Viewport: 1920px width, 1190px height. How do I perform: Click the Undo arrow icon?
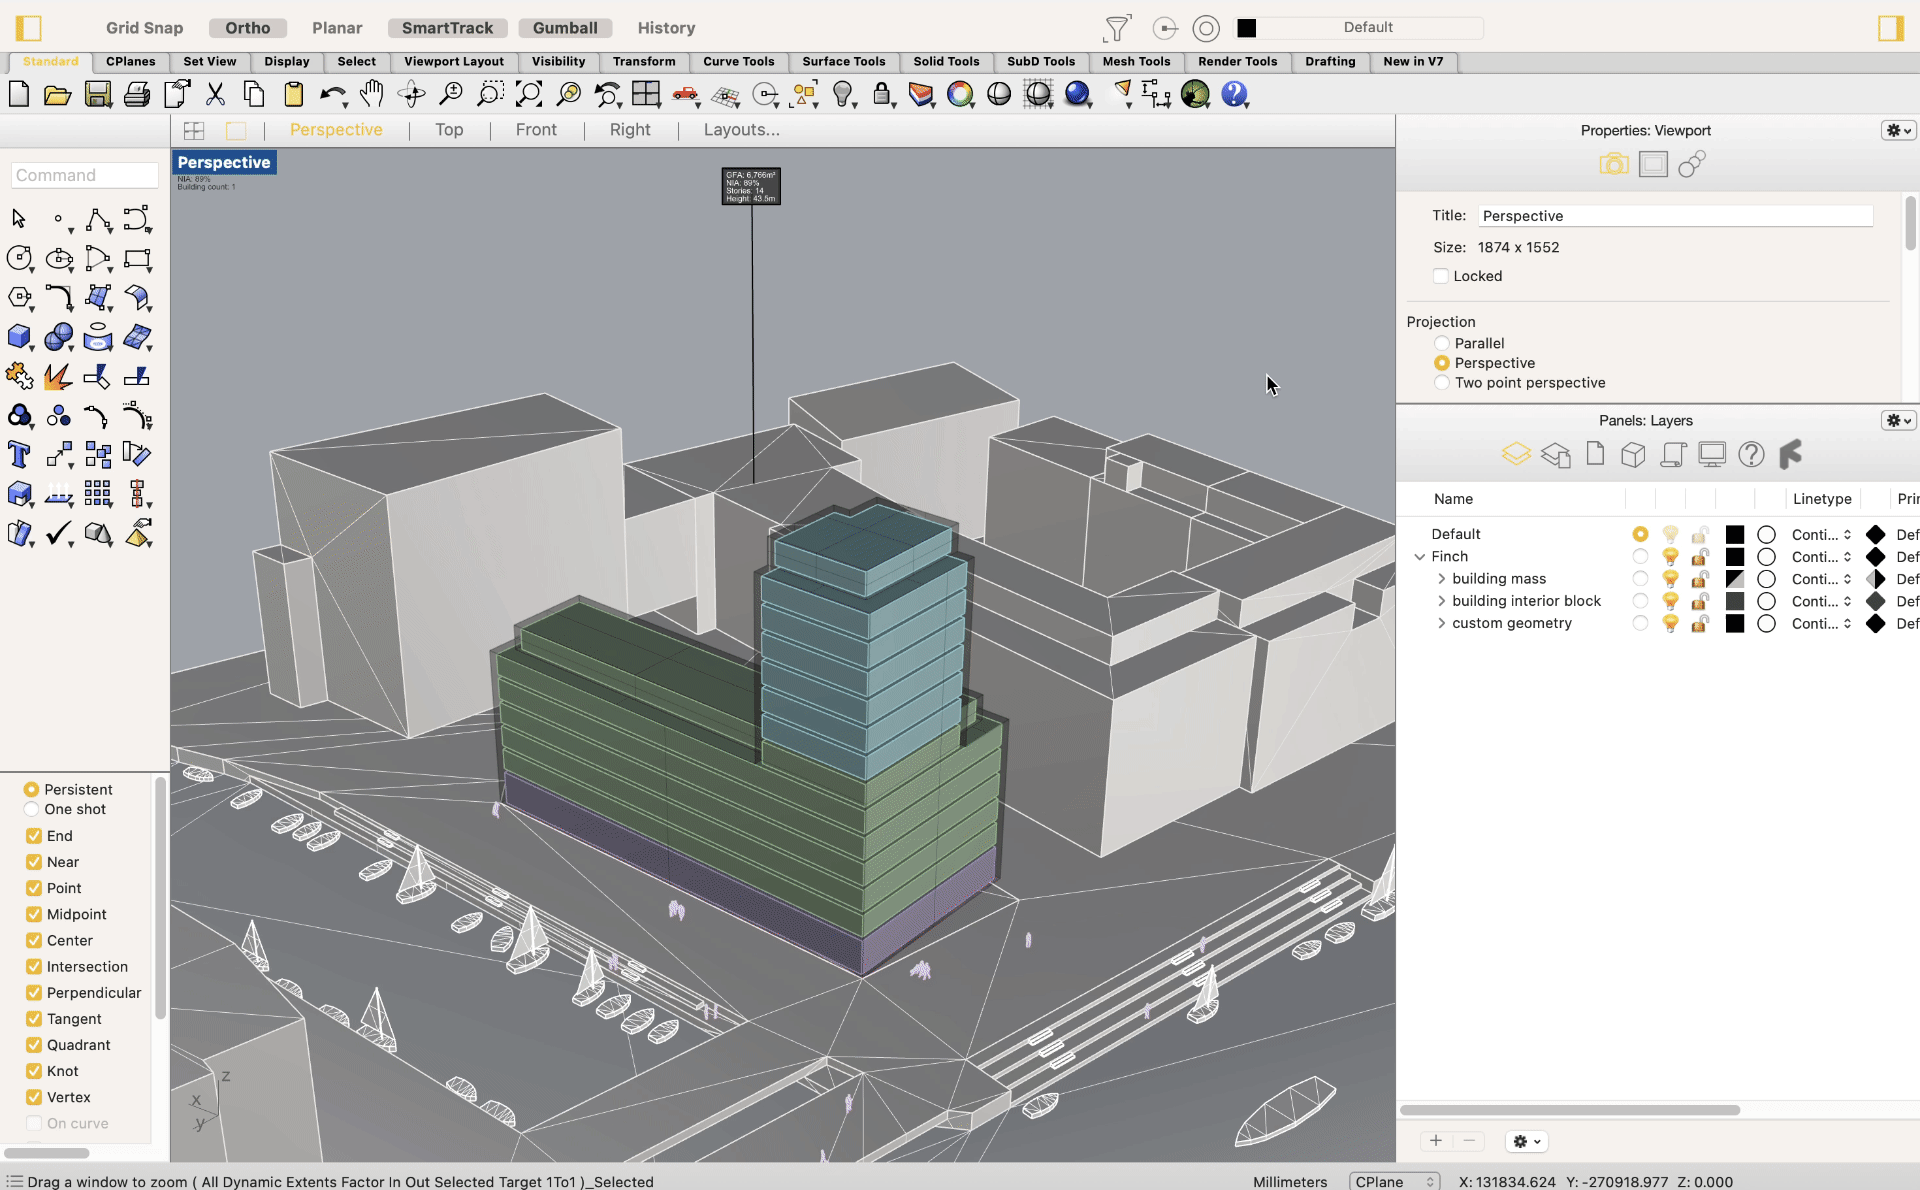coord(331,95)
